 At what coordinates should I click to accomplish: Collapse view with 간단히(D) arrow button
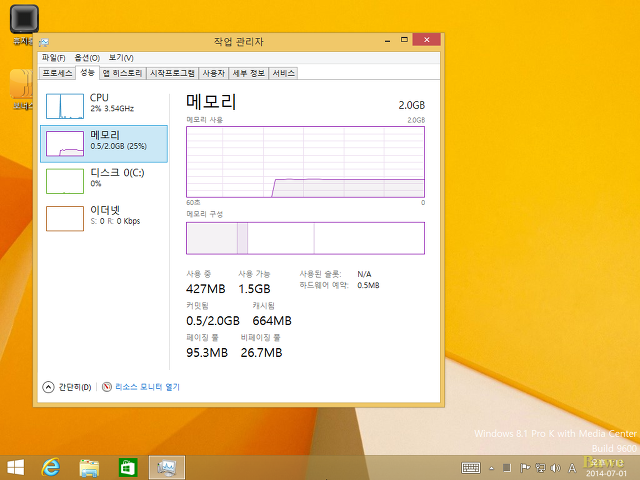(x=48, y=387)
